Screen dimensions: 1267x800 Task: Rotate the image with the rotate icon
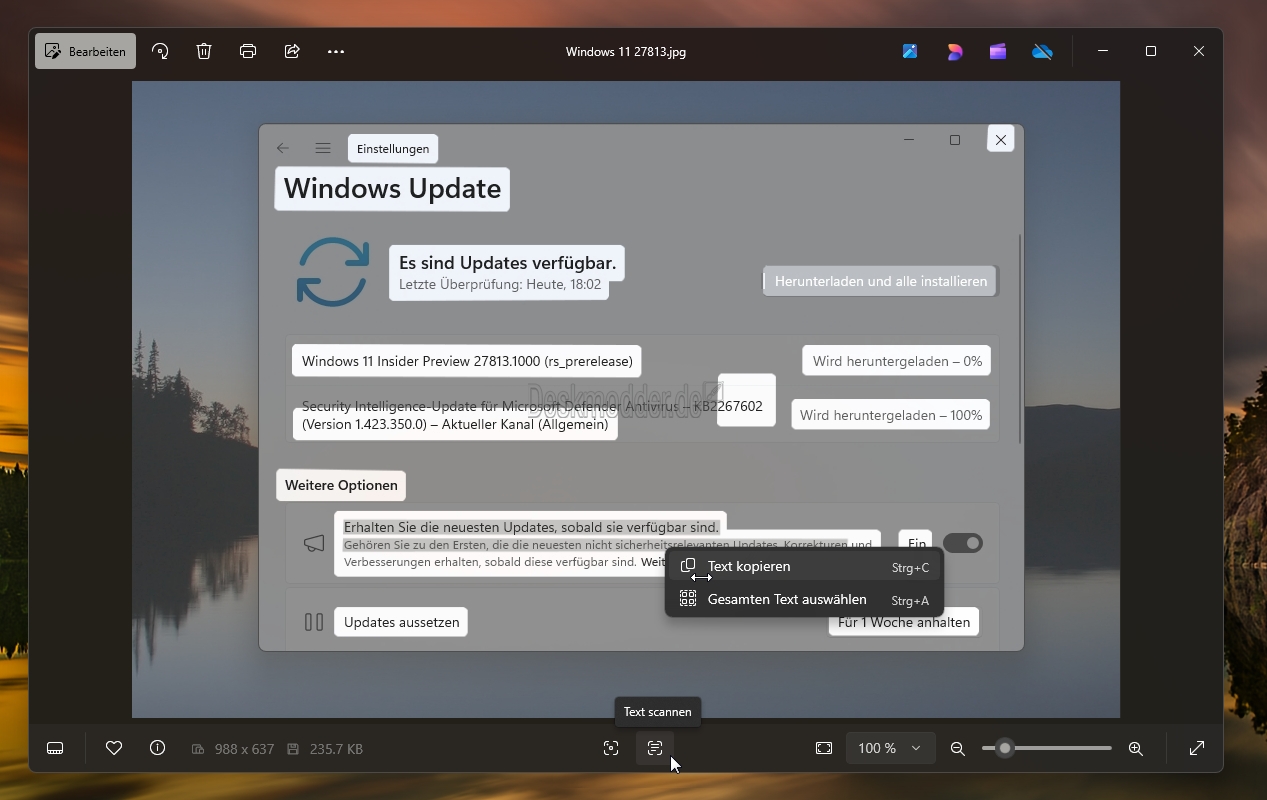pos(160,51)
